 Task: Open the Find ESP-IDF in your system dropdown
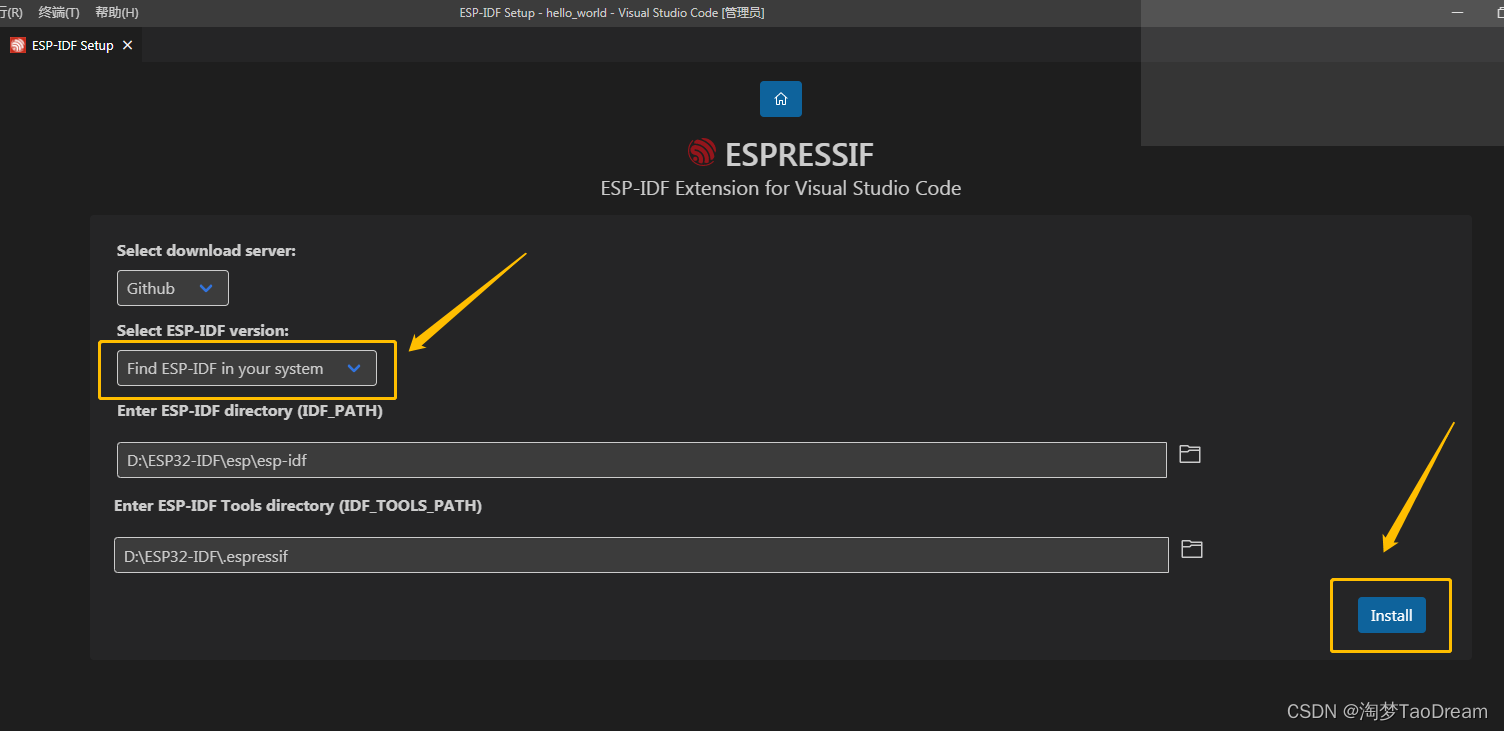click(x=247, y=368)
